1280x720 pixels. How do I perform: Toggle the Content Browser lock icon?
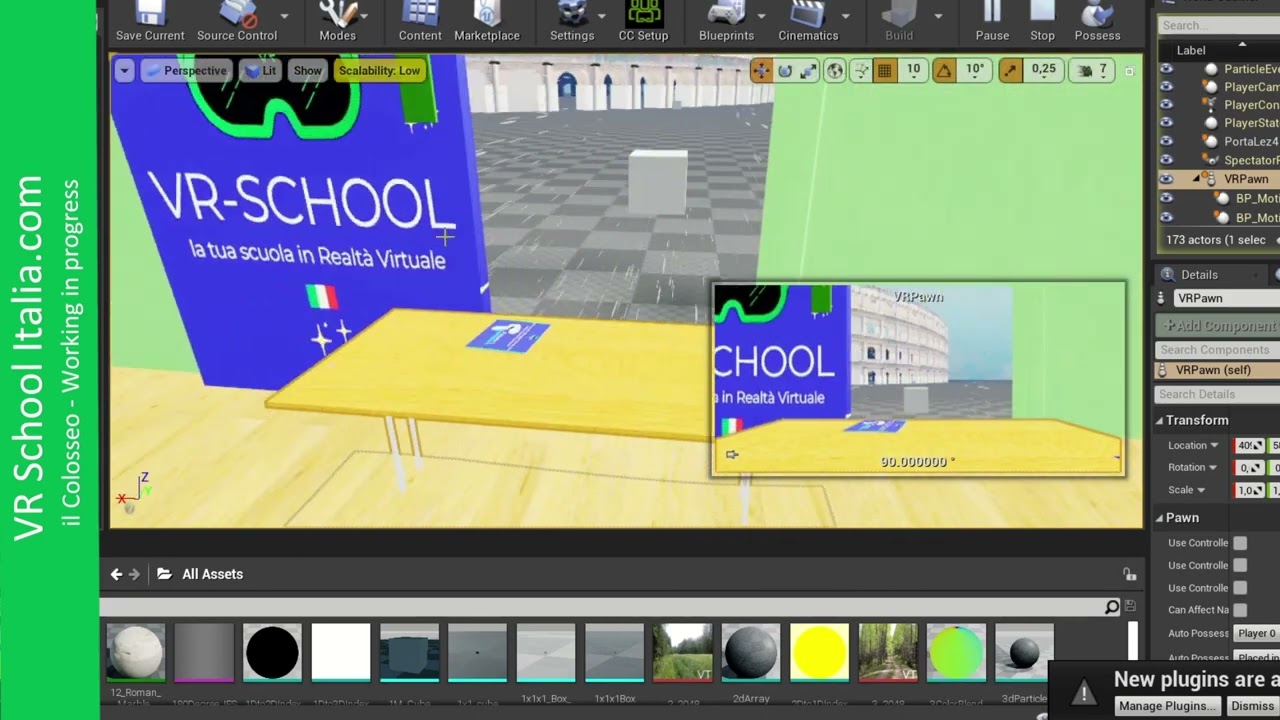tap(1129, 574)
